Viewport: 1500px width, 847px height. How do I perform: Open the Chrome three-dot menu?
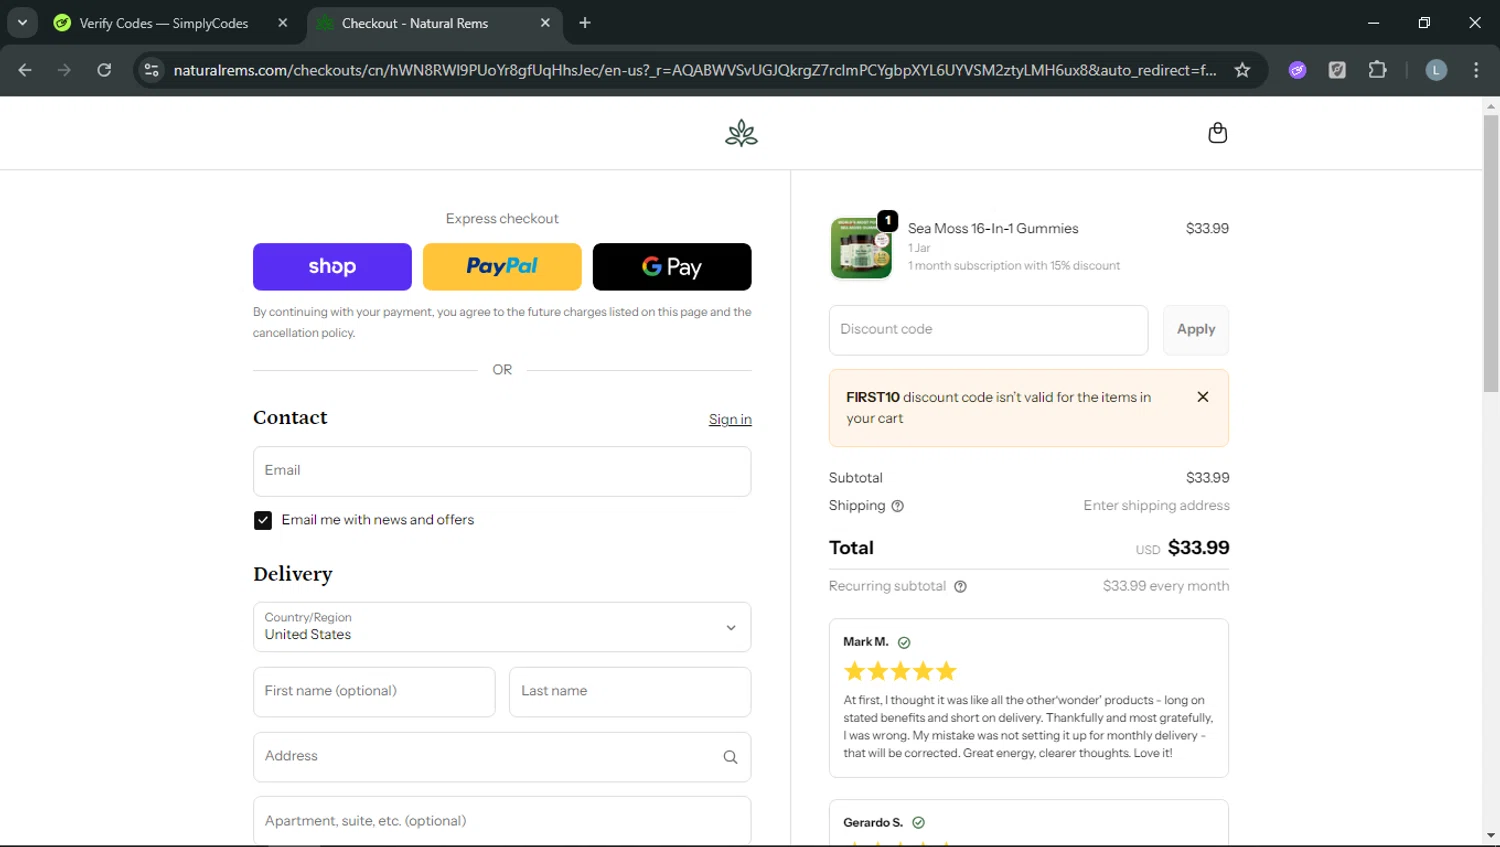tap(1476, 70)
